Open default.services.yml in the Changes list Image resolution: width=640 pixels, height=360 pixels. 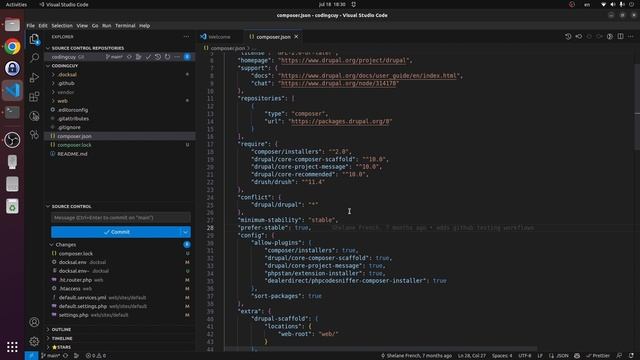pos(82,298)
